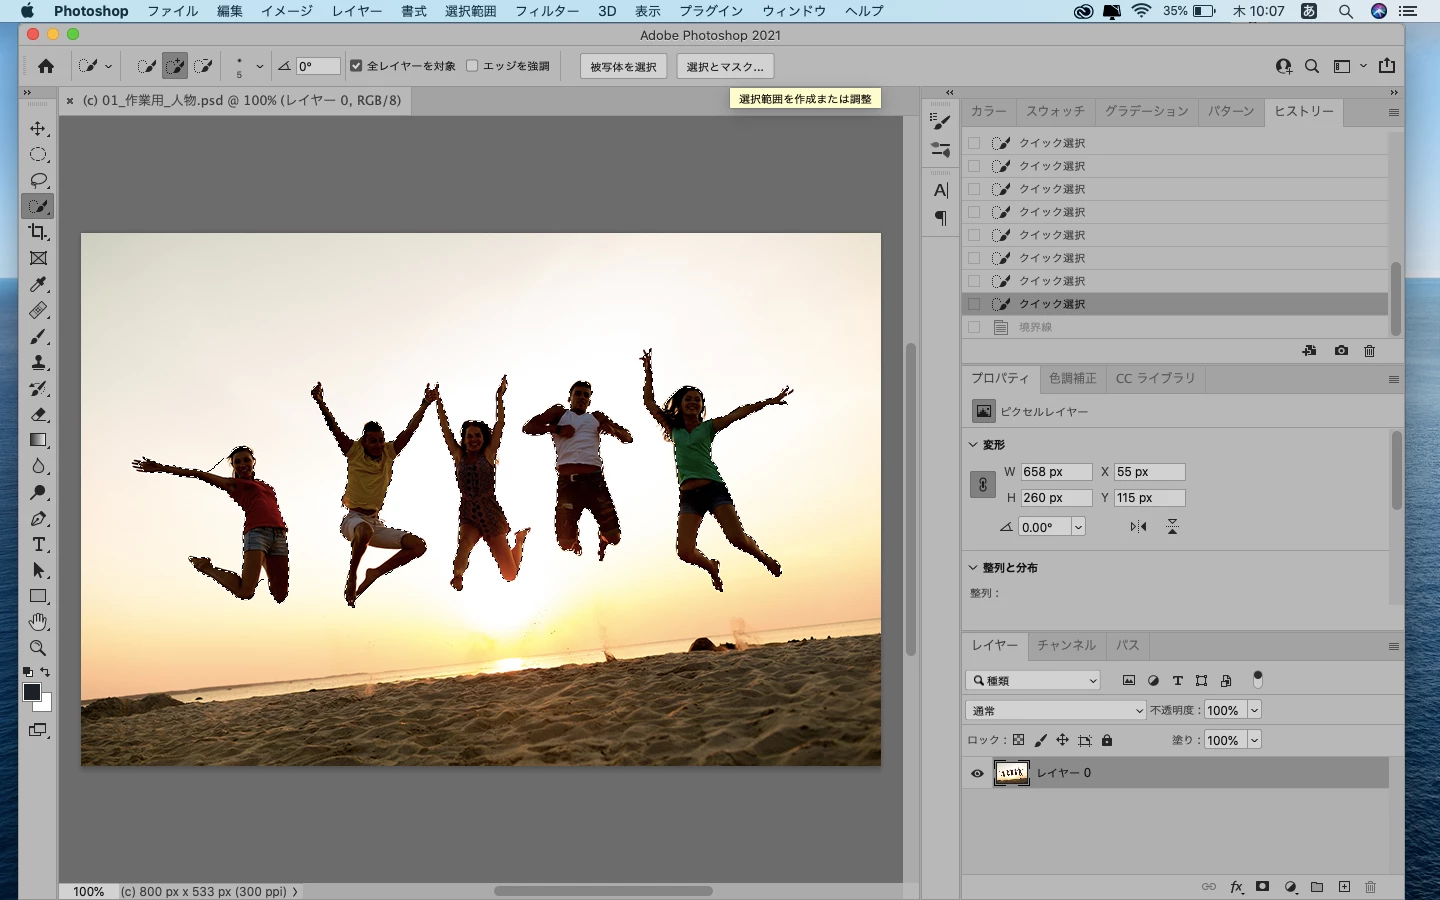Select the Zoom tool in toolbar
The height and width of the screenshot is (900, 1440).
coord(38,648)
